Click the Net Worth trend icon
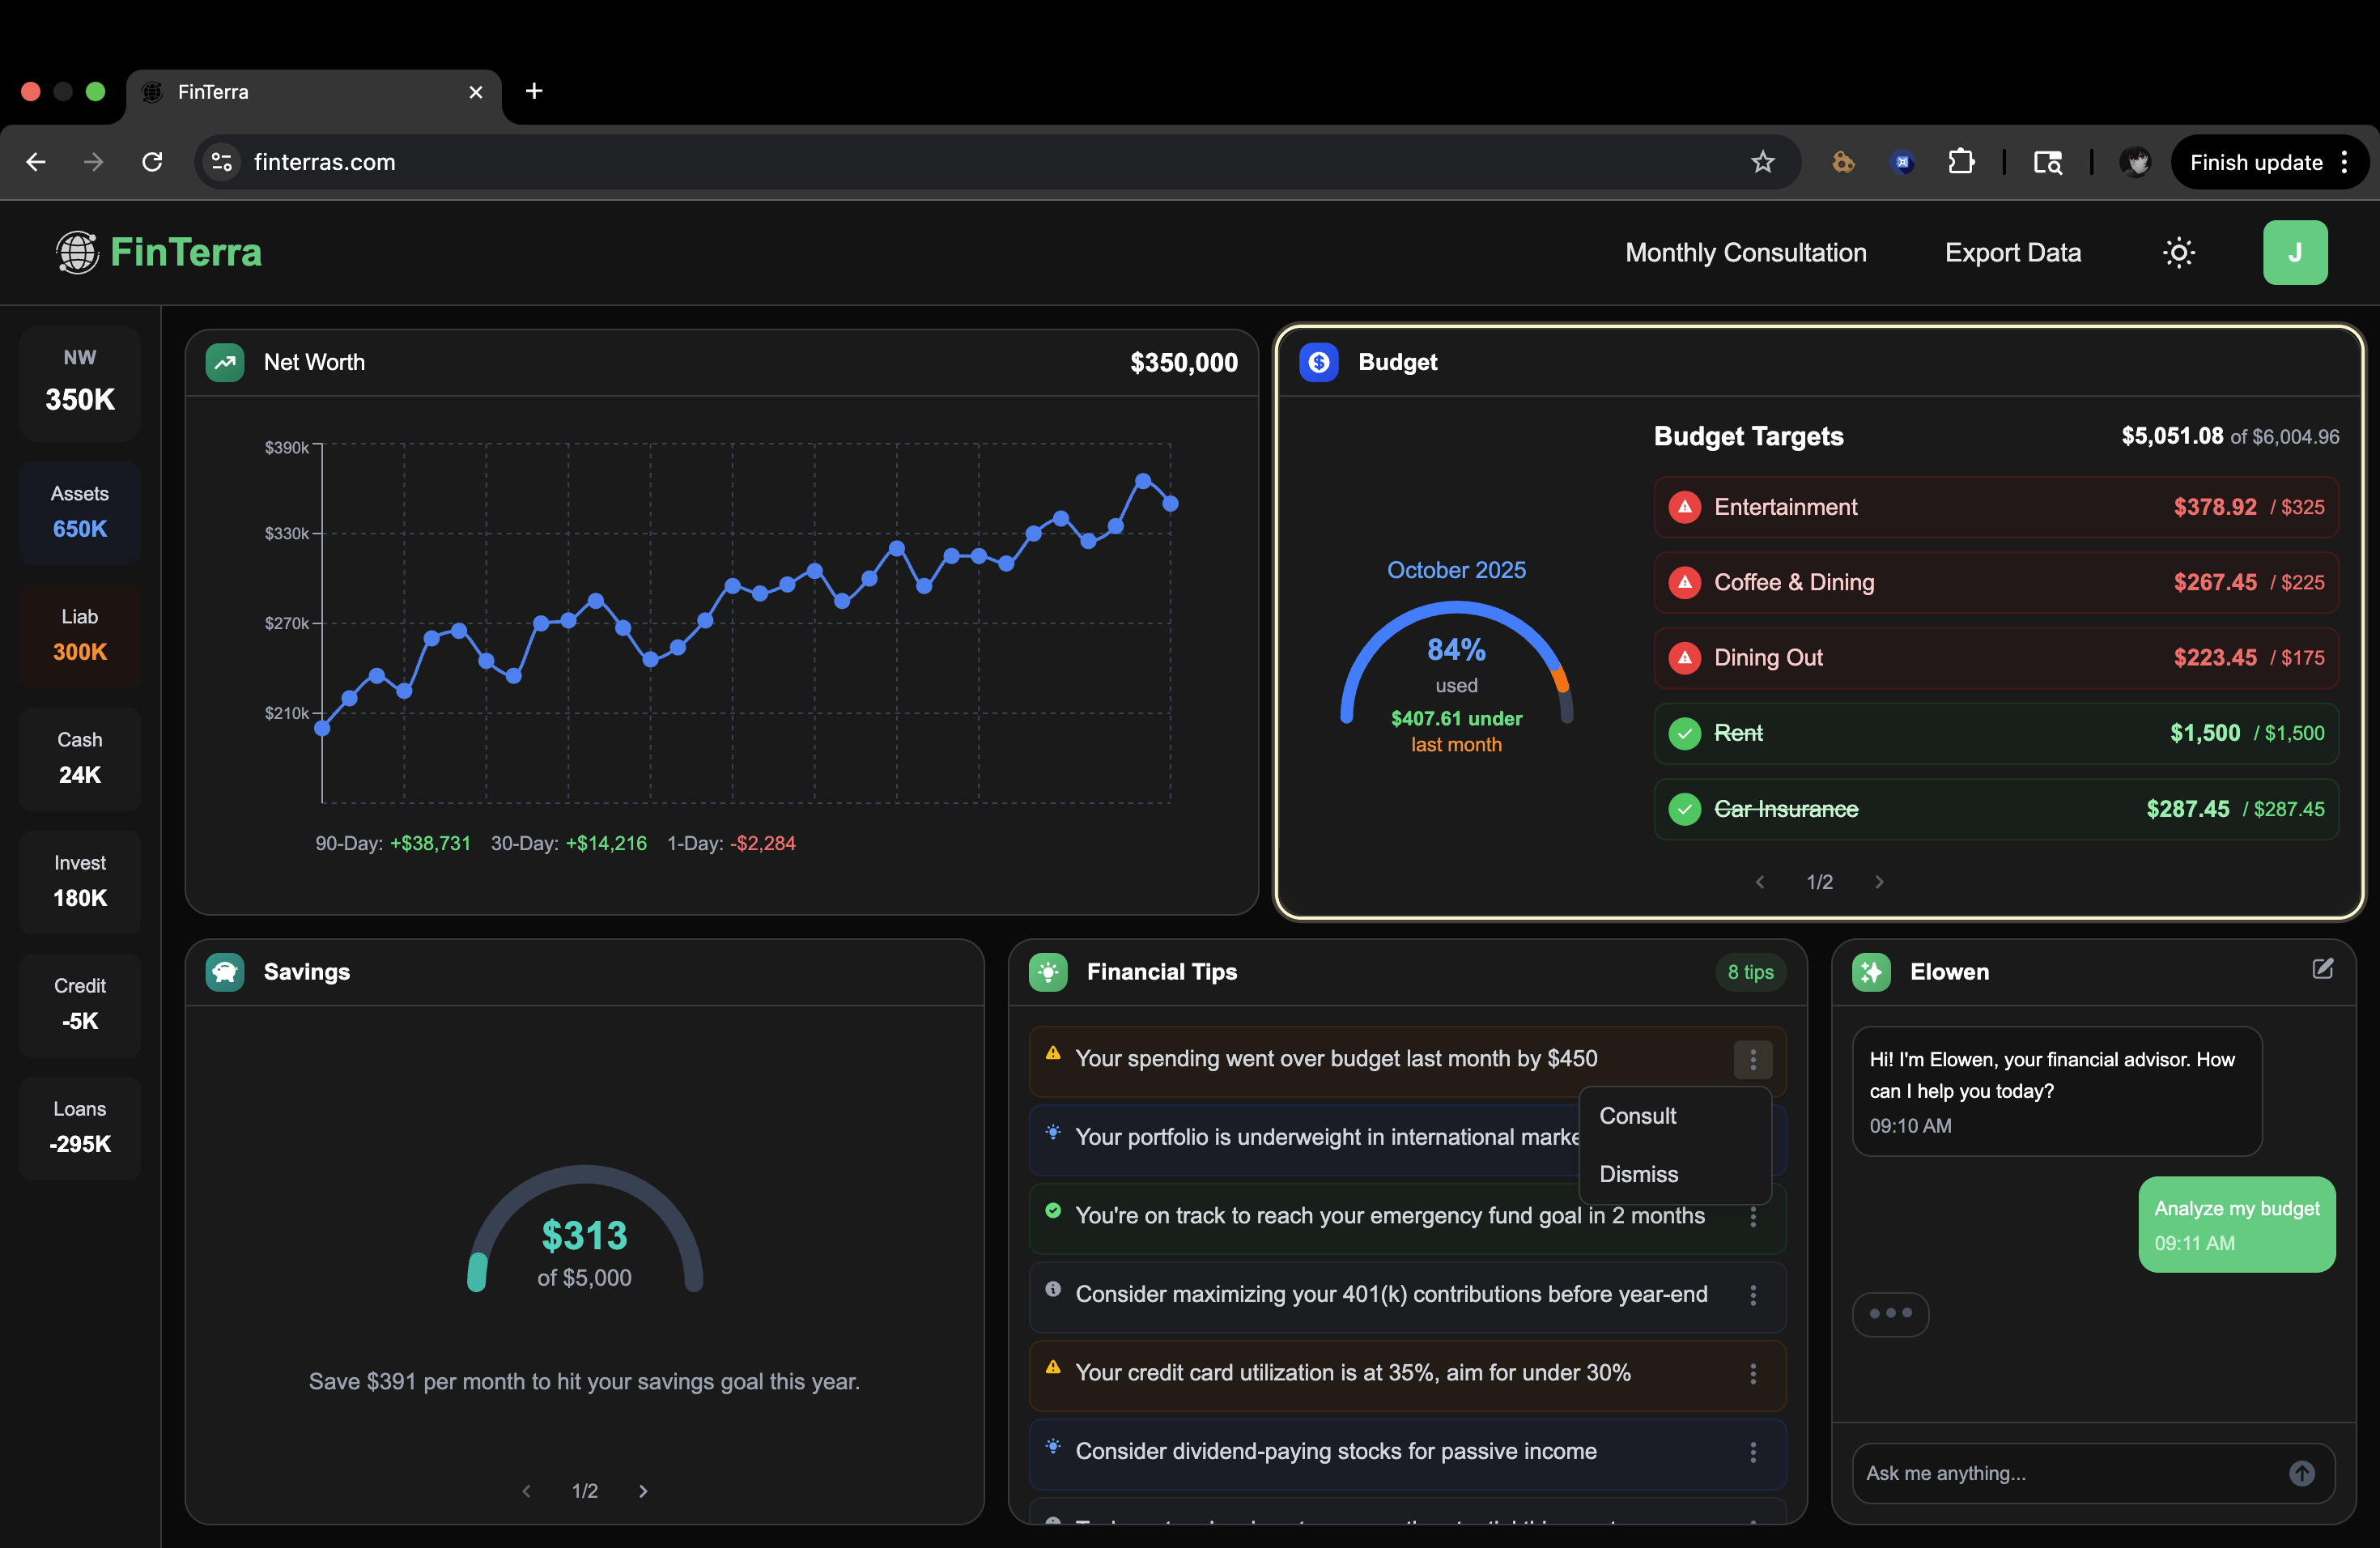Image resolution: width=2380 pixels, height=1548 pixels. pos(225,362)
